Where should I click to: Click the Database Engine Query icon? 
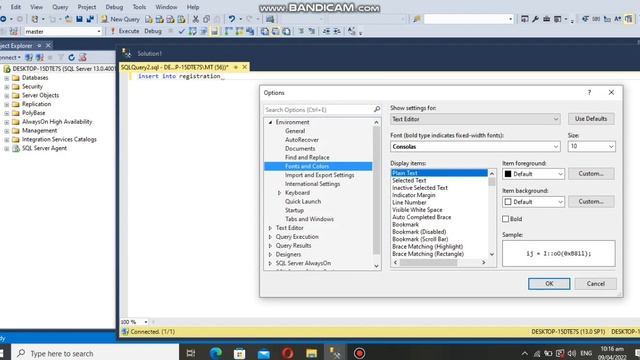149,19
